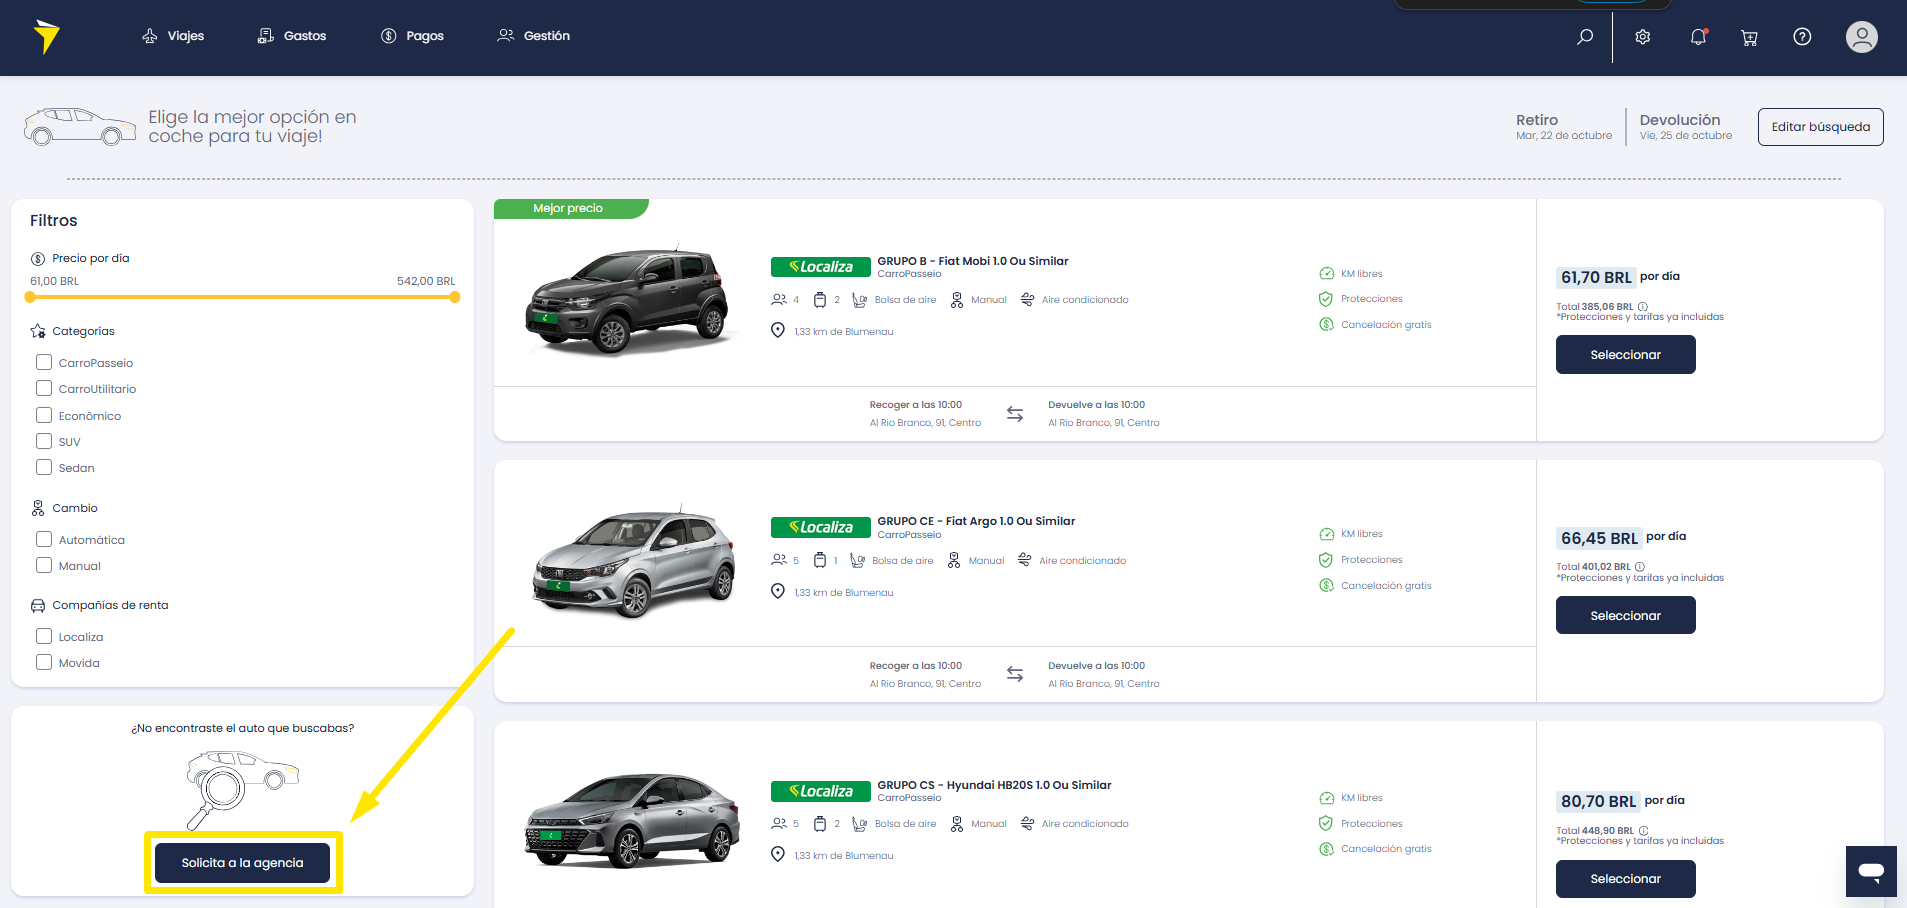Check the Econômico category
This screenshot has height=908, width=1907.
pos(44,415)
